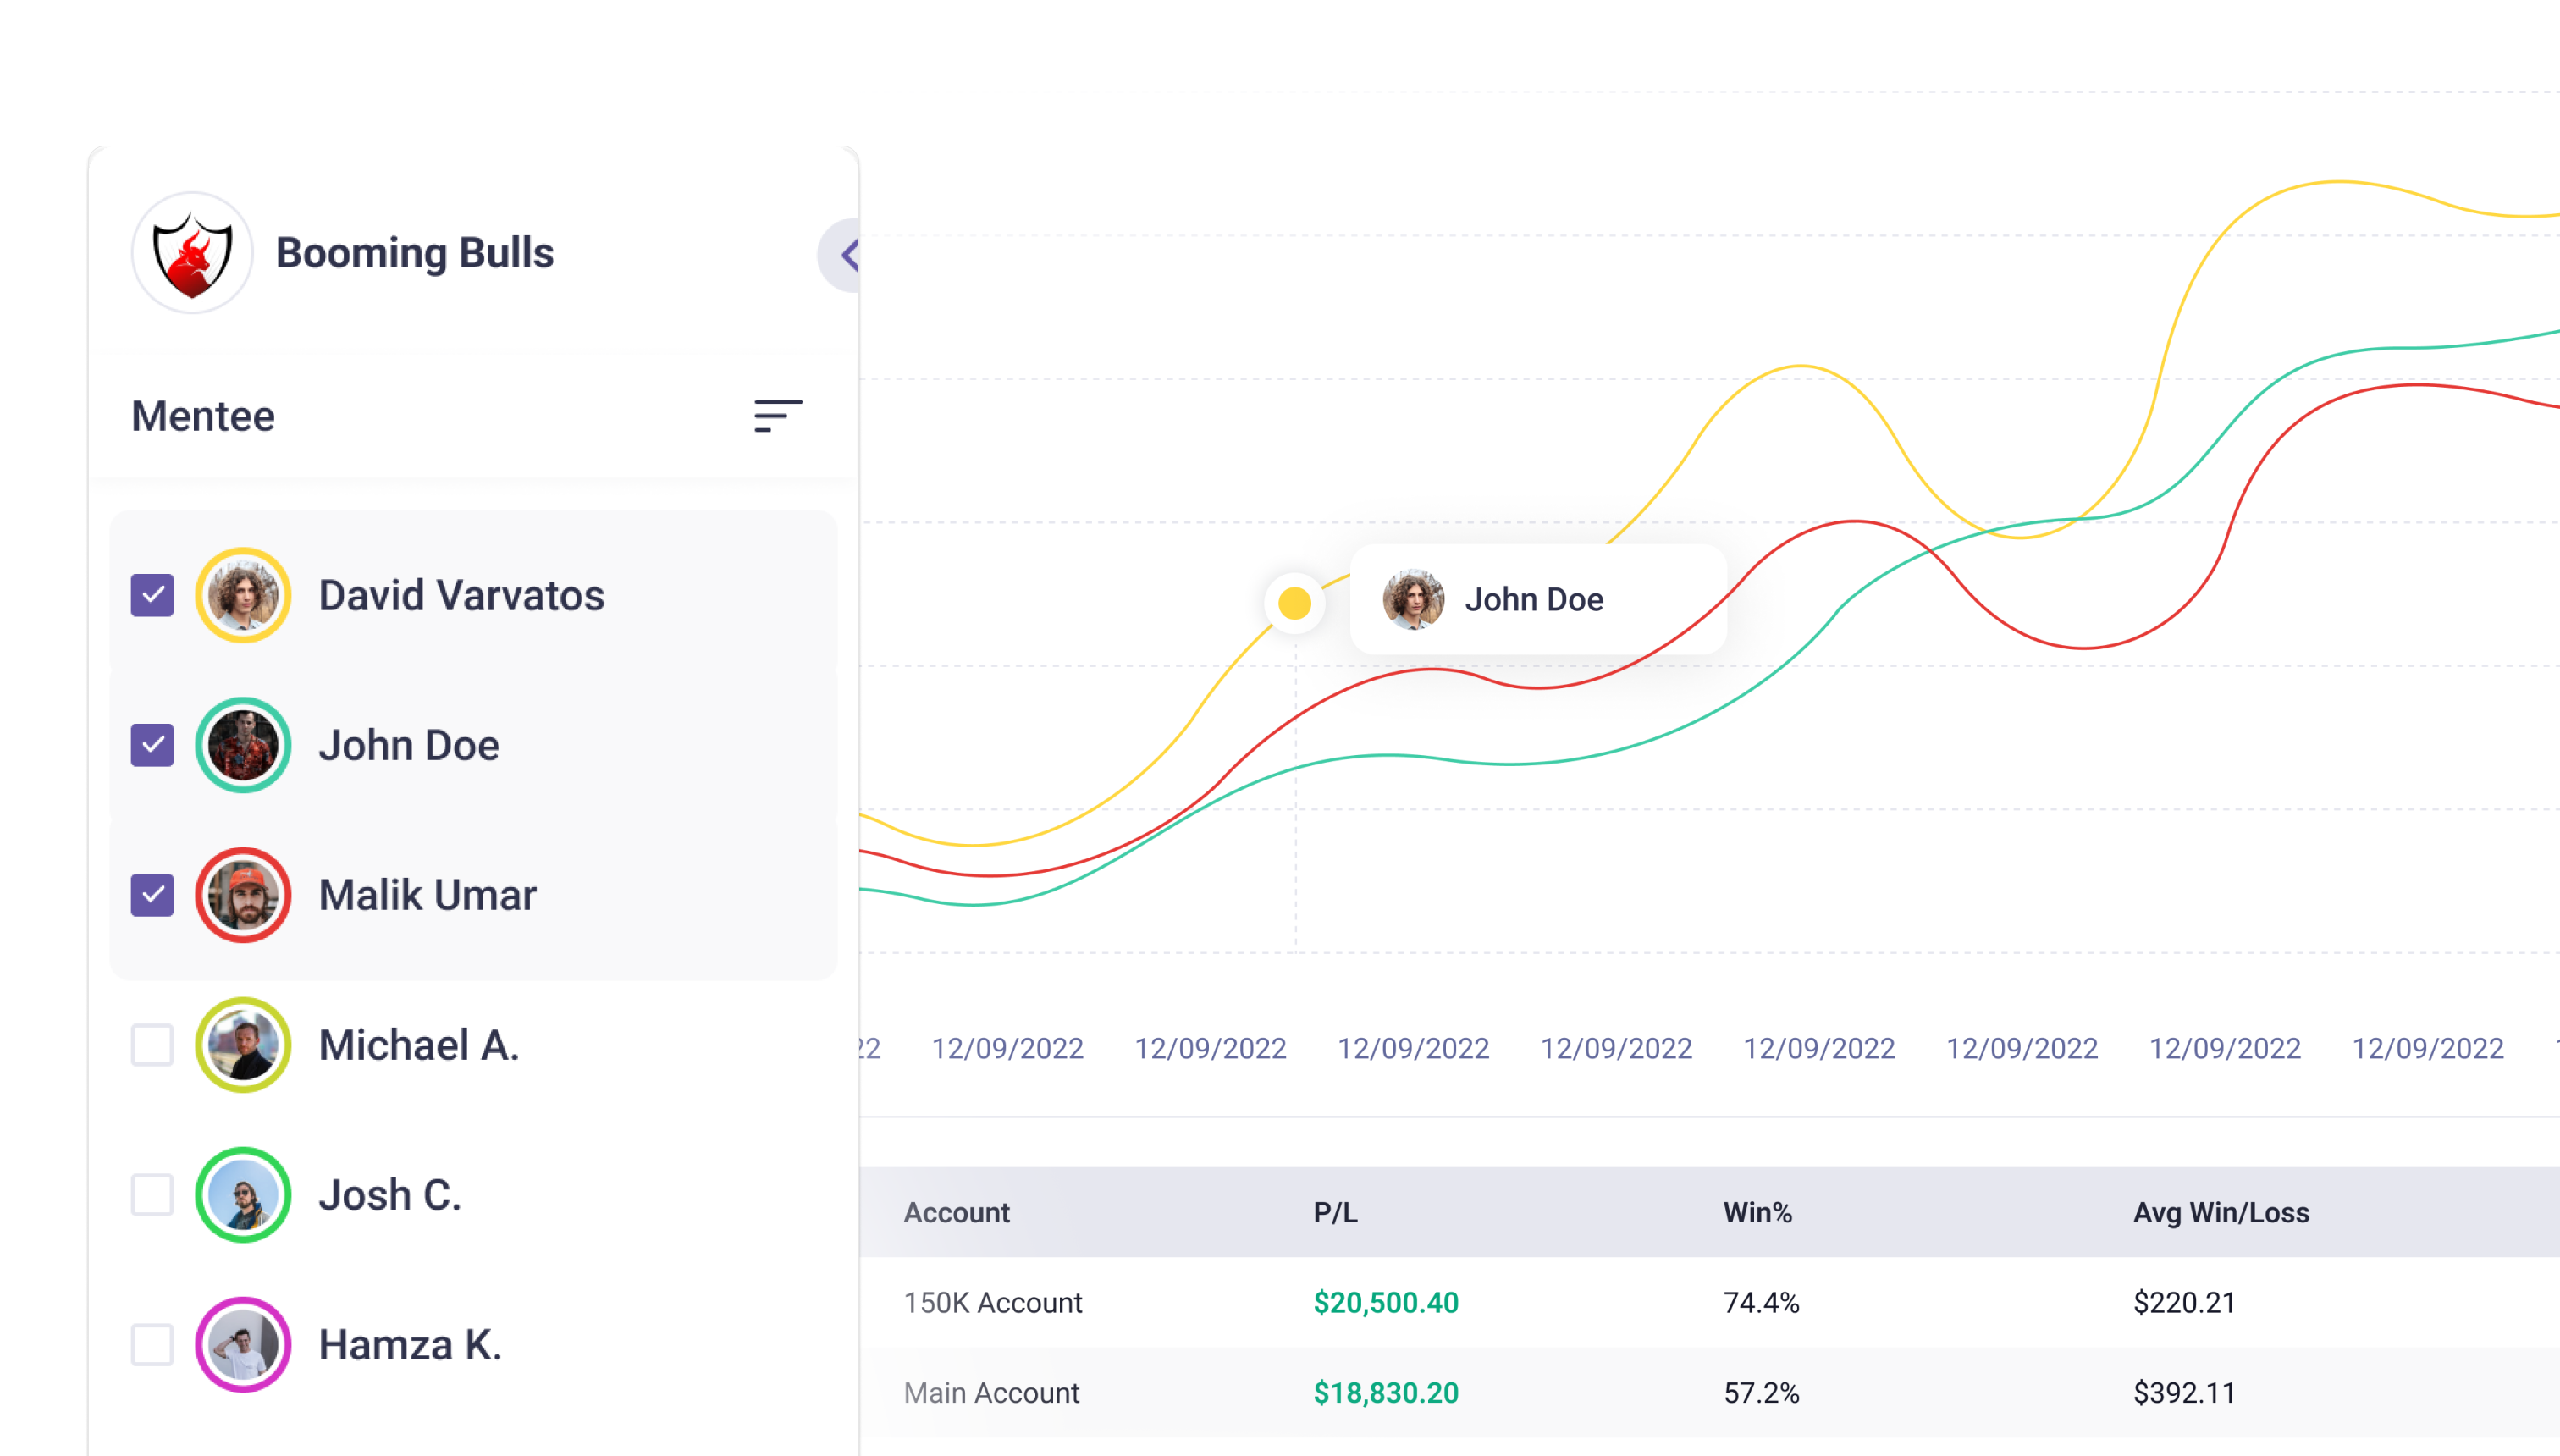The image size is (2560, 1456).
Task: Open the sort options beside Mentee header
Action: (777, 414)
